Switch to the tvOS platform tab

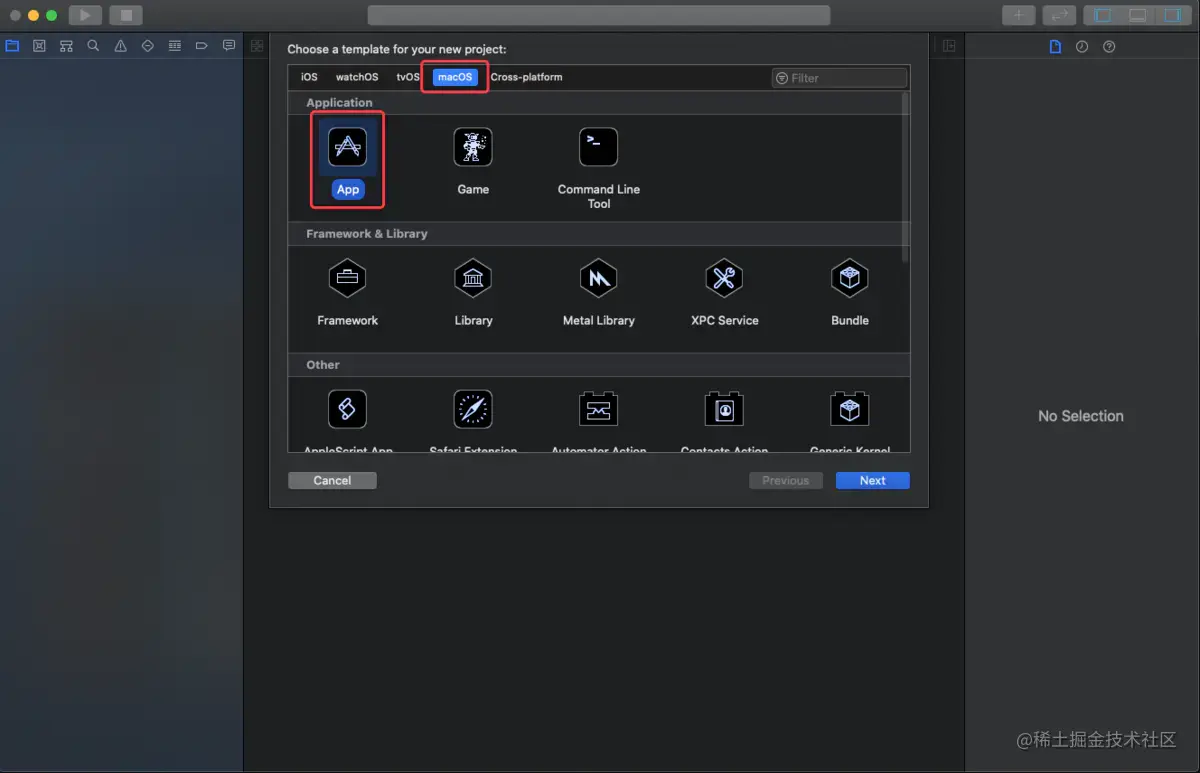(408, 77)
